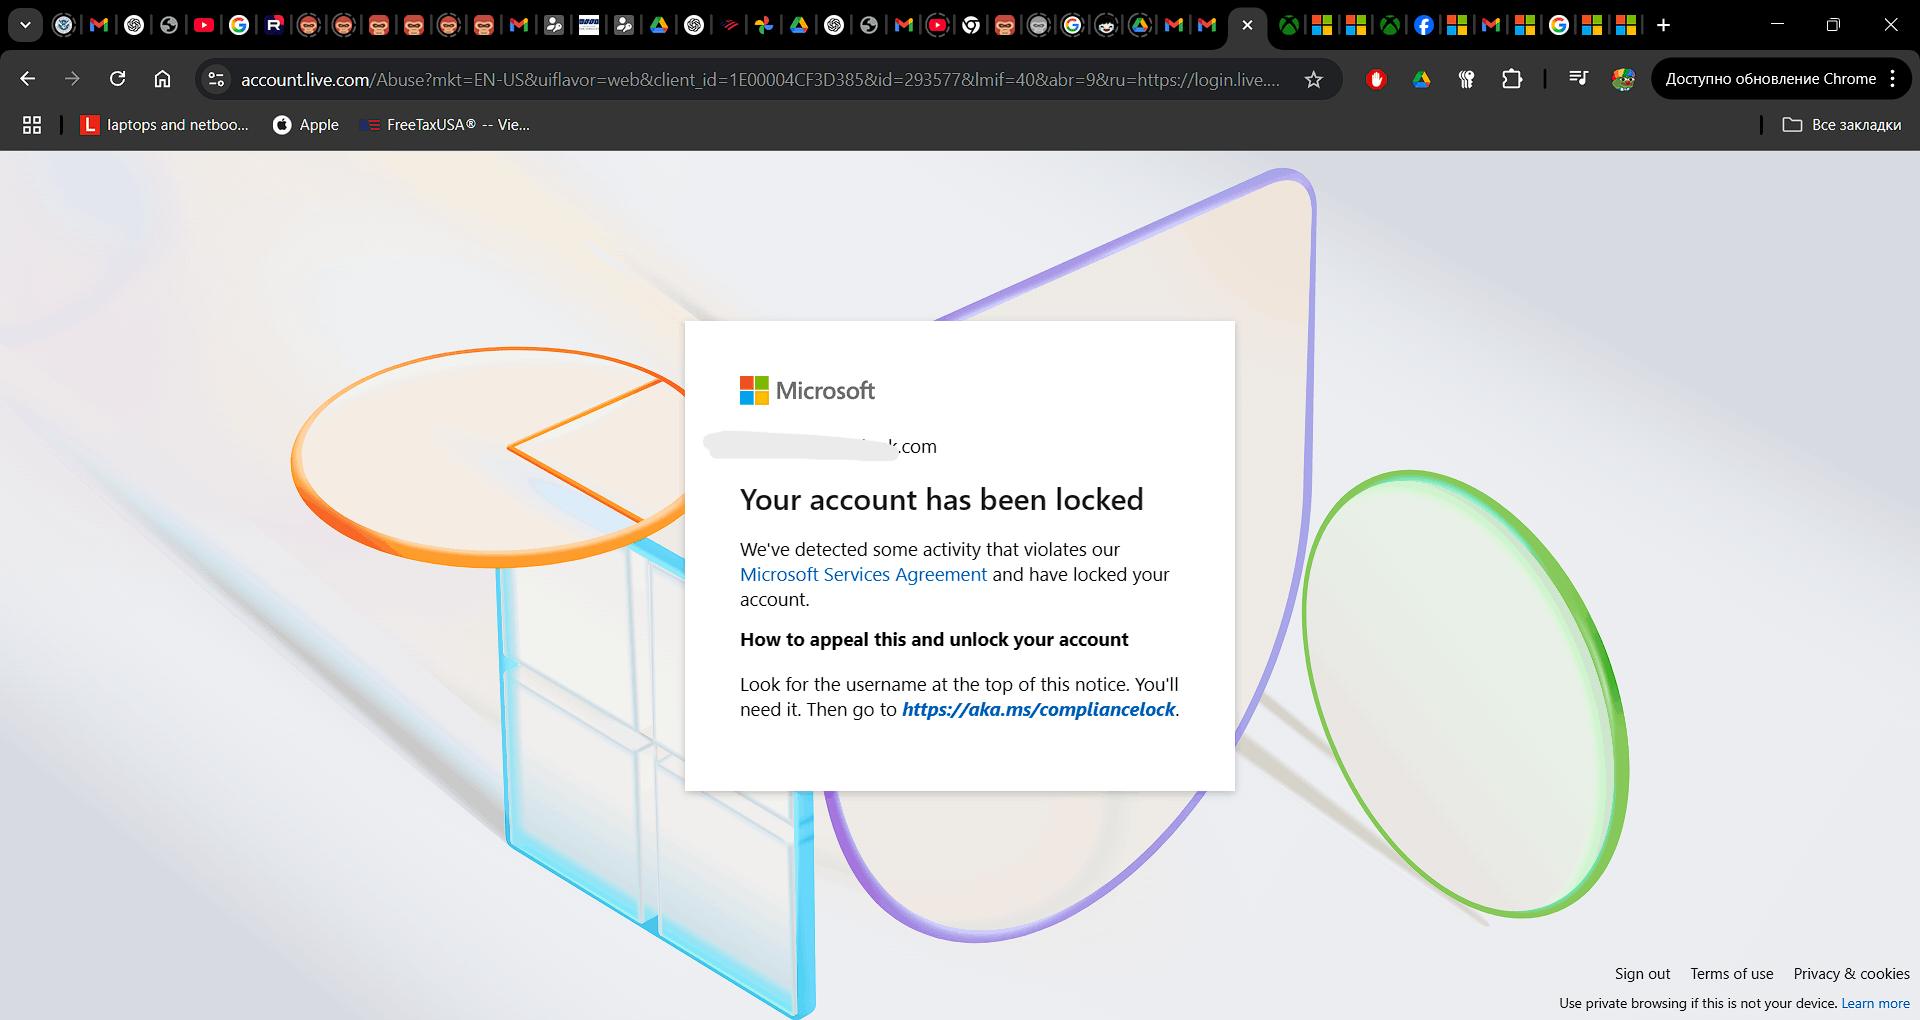Click 'How to appeal this and unlock your account'
1920x1020 pixels.
click(934, 640)
